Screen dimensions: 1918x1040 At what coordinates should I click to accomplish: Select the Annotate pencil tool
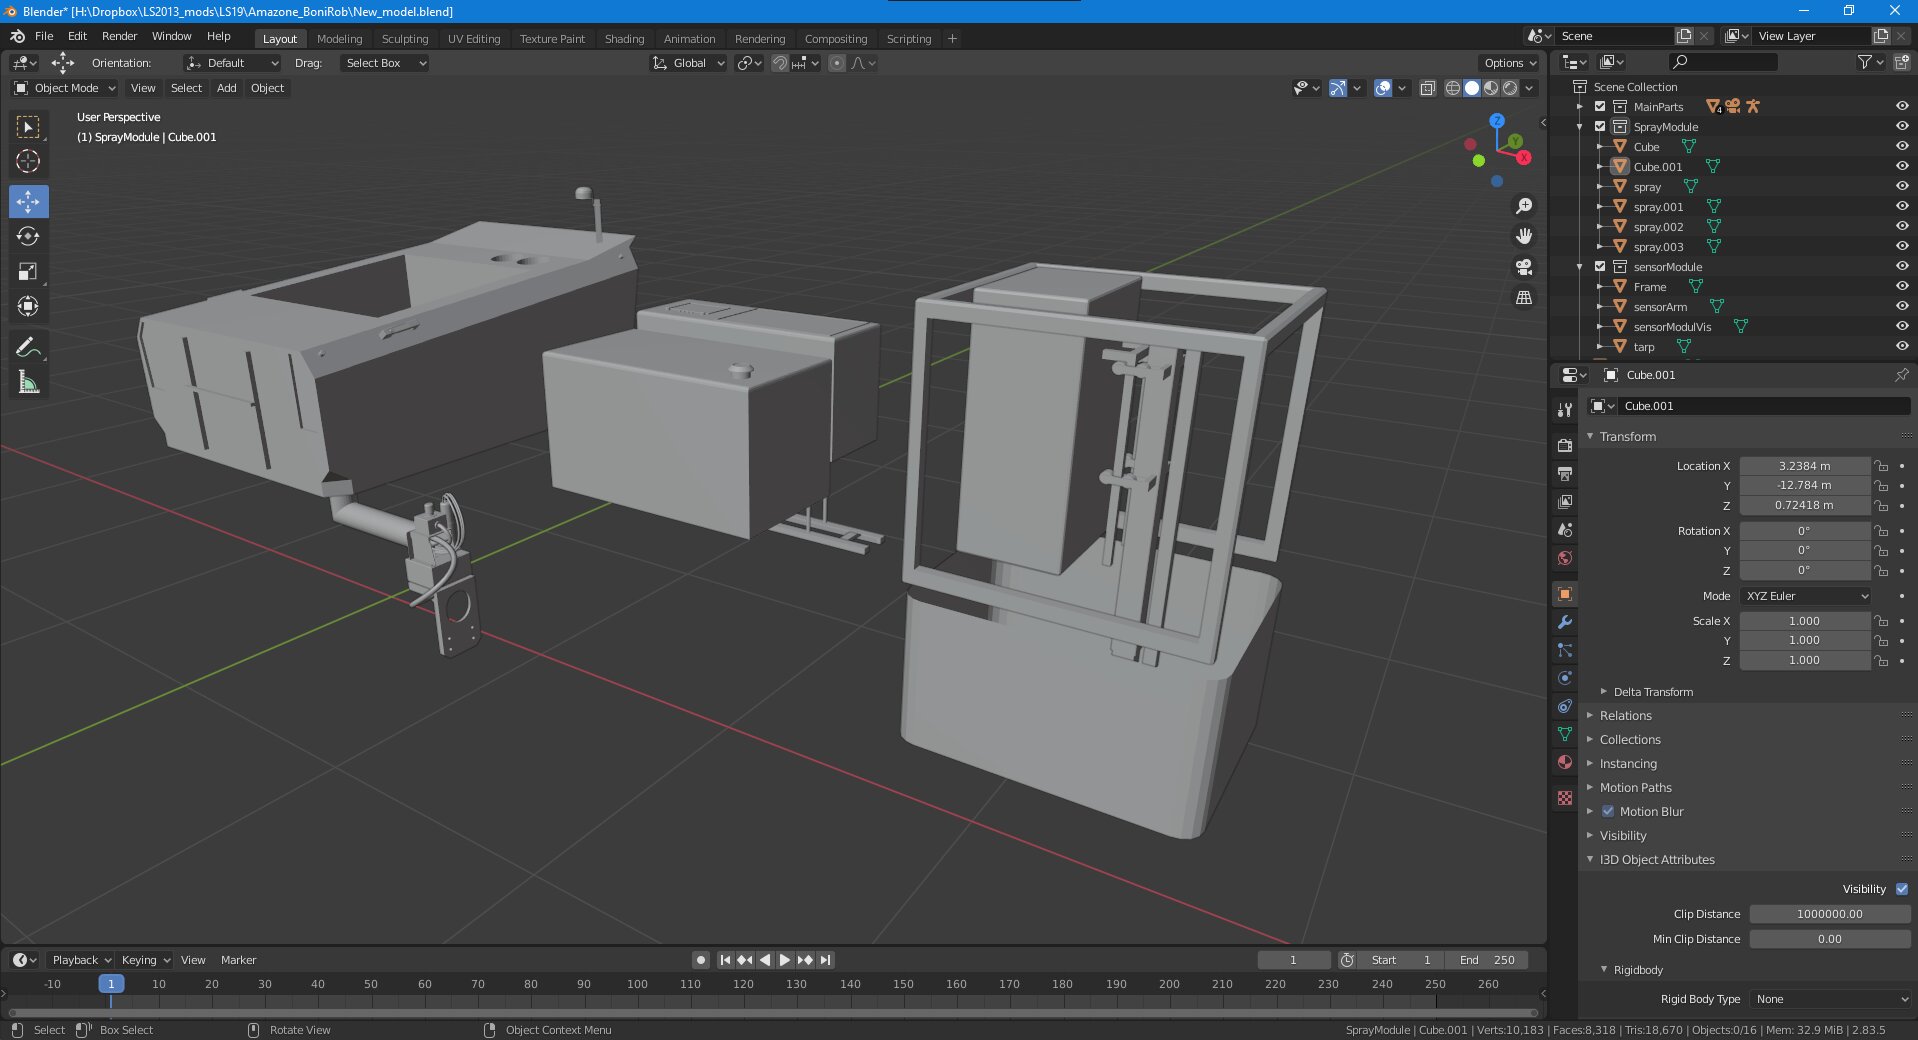coord(28,347)
